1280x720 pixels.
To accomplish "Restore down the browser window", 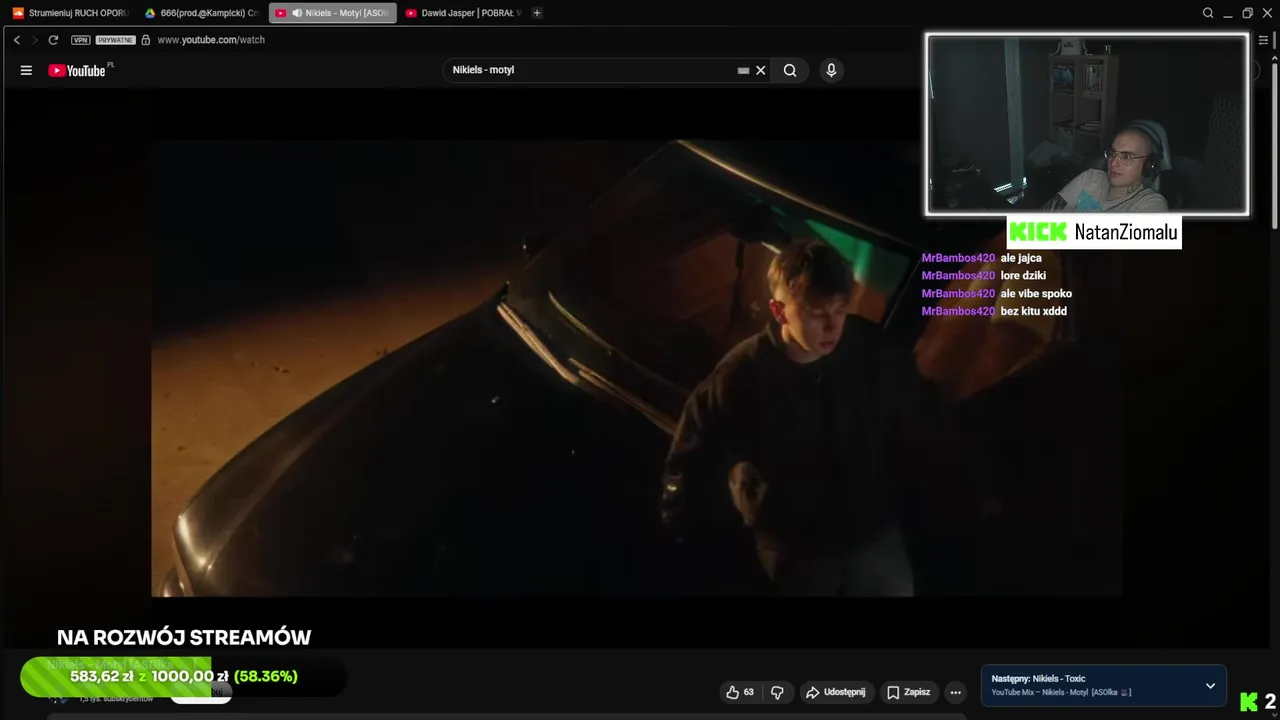I will [1247, 13].
